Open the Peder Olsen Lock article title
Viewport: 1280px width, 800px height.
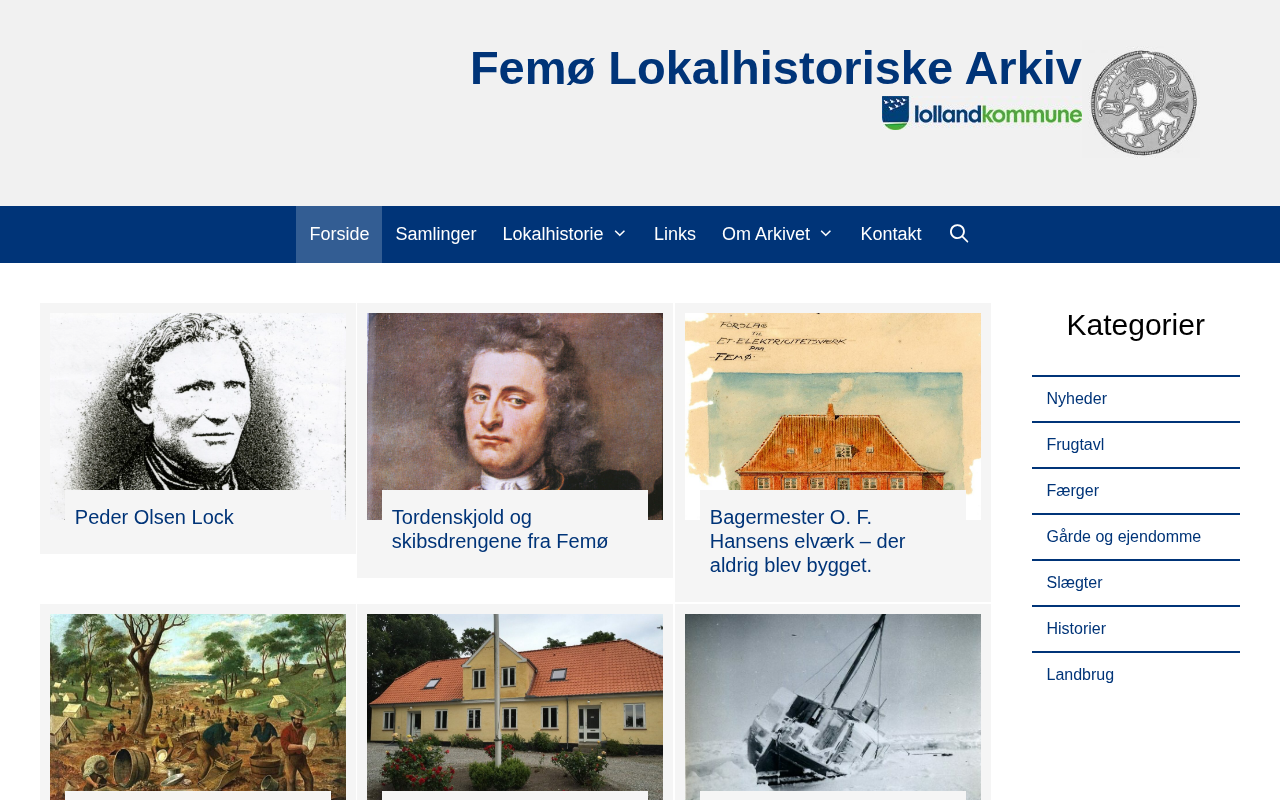154,517
